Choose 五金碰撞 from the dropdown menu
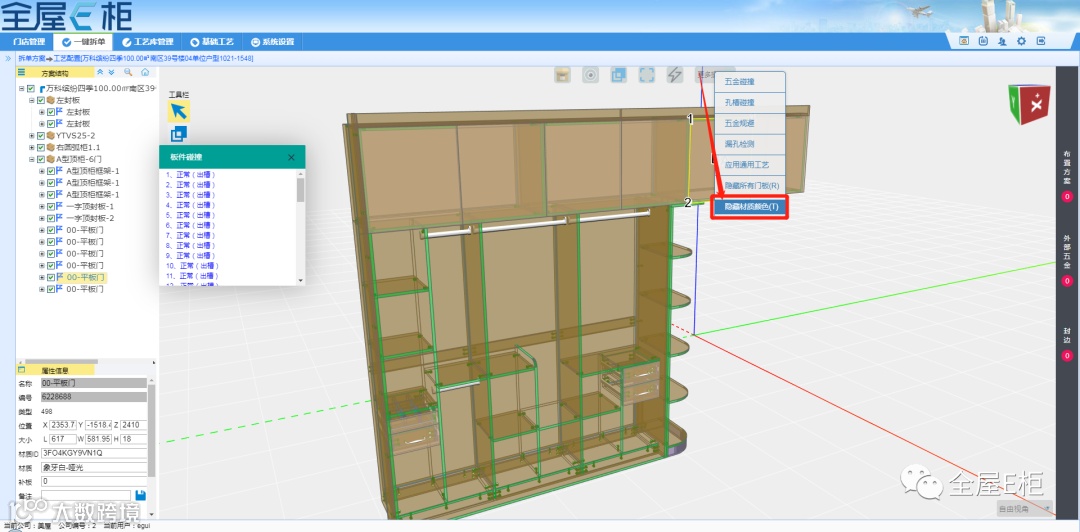This screenshot has height=532, width=1080. tap(749, 81)
